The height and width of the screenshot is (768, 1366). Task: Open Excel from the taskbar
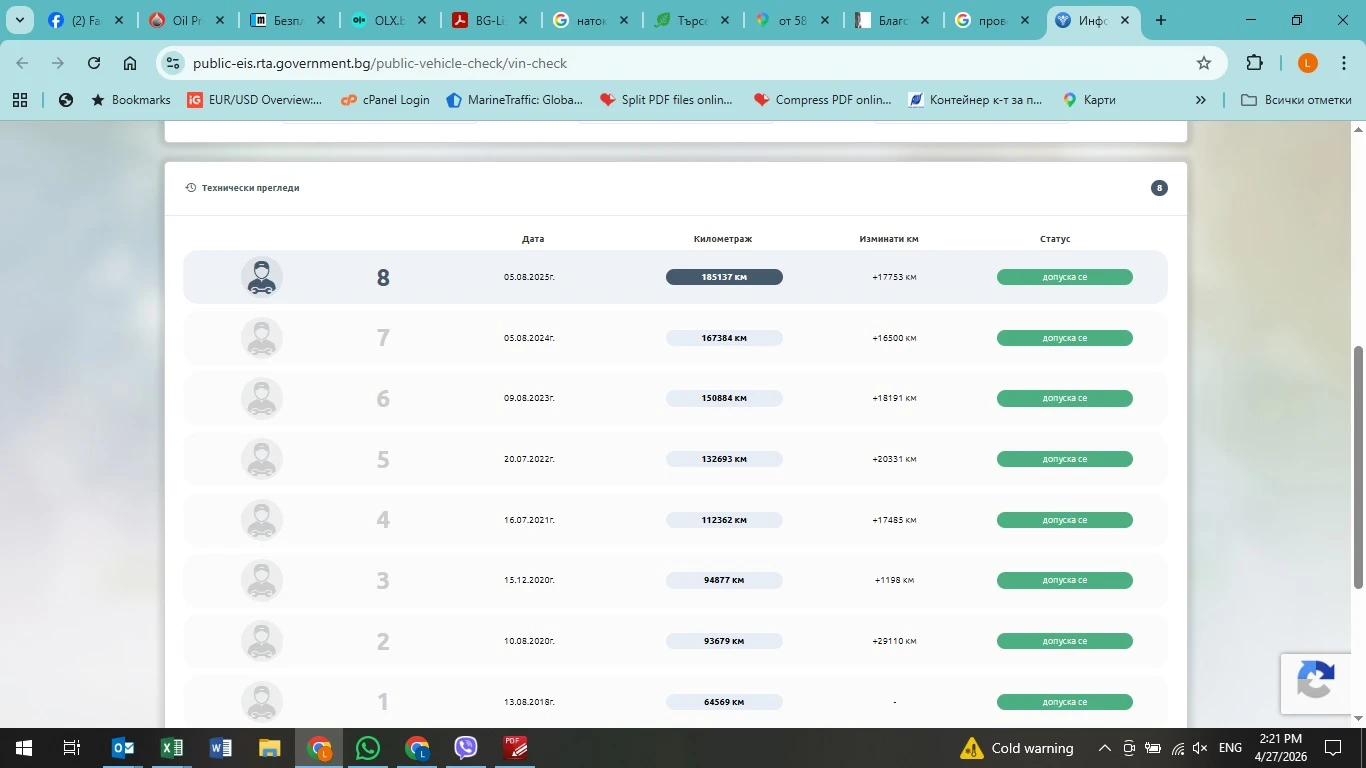[x=172, y=748]
